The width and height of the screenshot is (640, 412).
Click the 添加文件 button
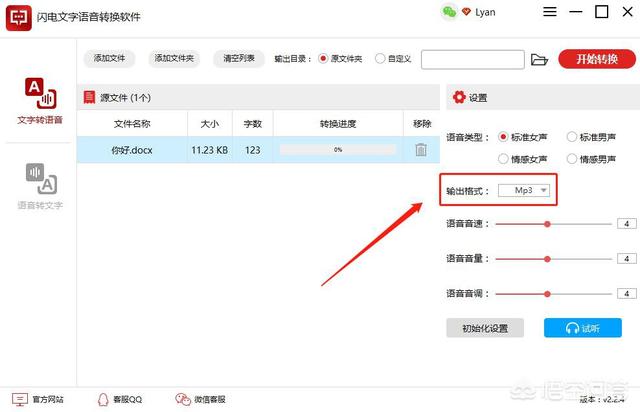pyautogui.click(x=109, y=59)
